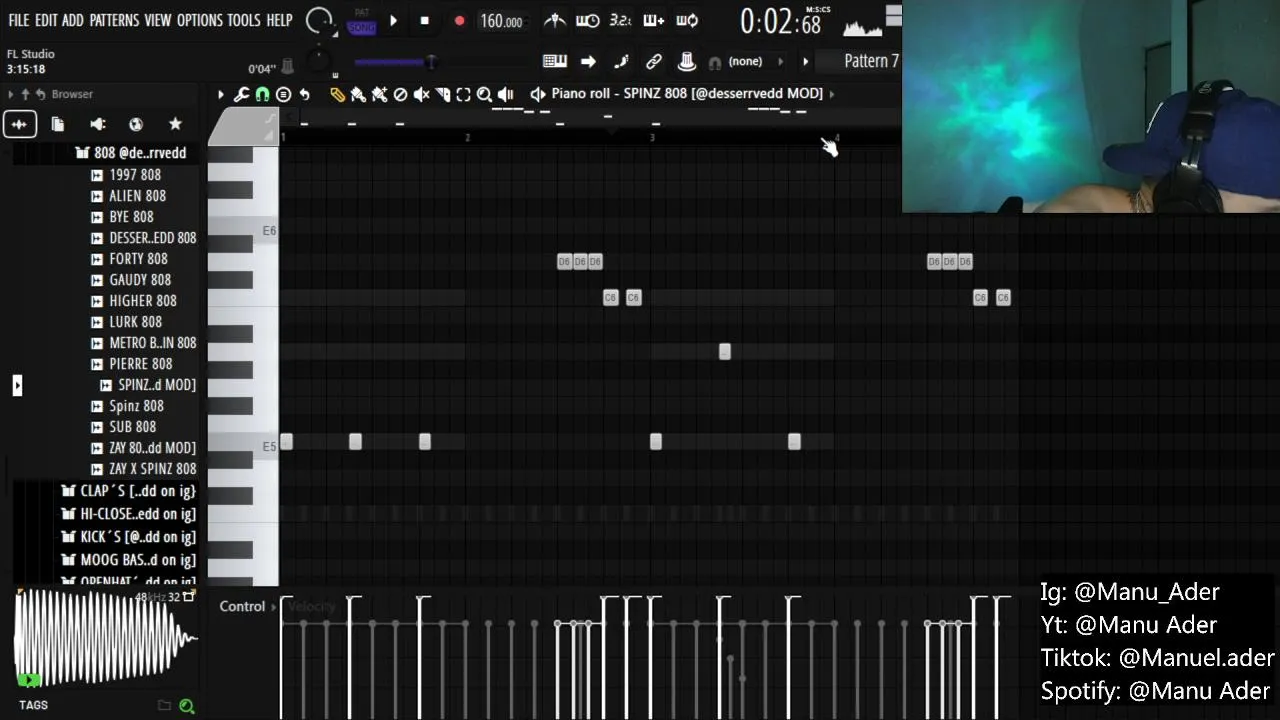1280x720 pixels.
Task: Select the Paint drum sequence tool
Action: point(379,94)
